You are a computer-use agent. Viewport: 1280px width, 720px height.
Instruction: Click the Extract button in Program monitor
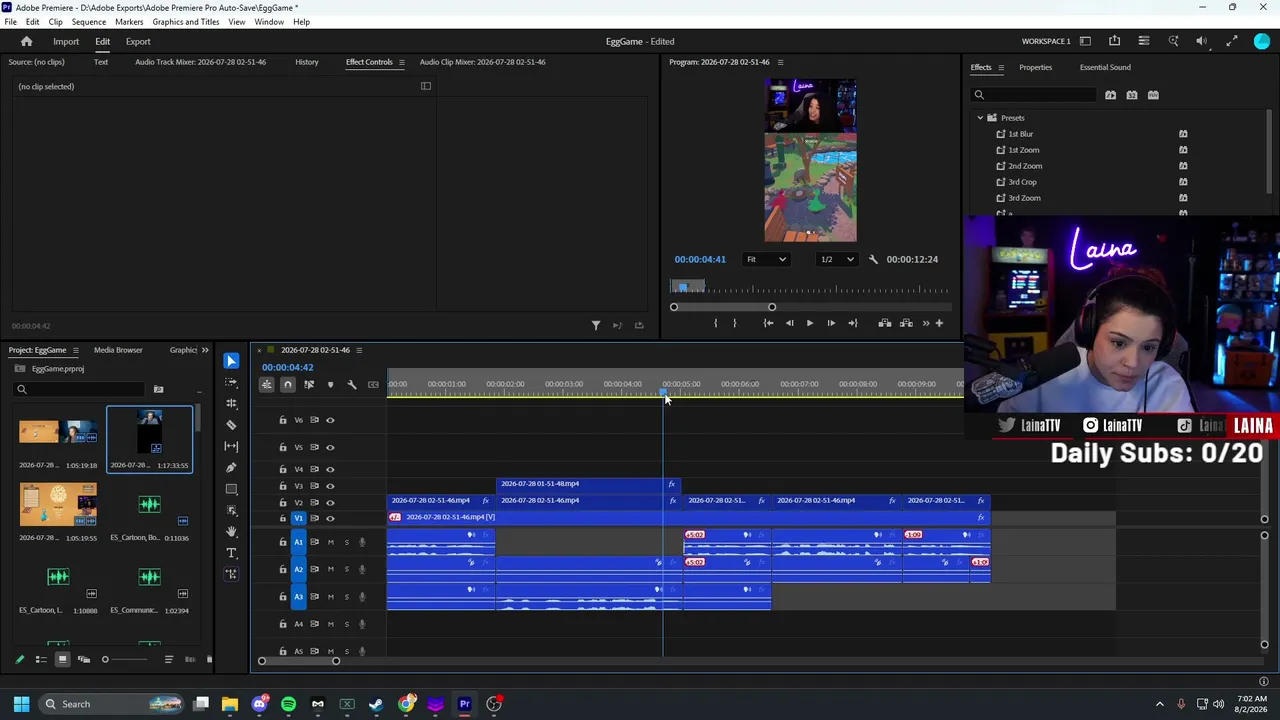(906, 323)
